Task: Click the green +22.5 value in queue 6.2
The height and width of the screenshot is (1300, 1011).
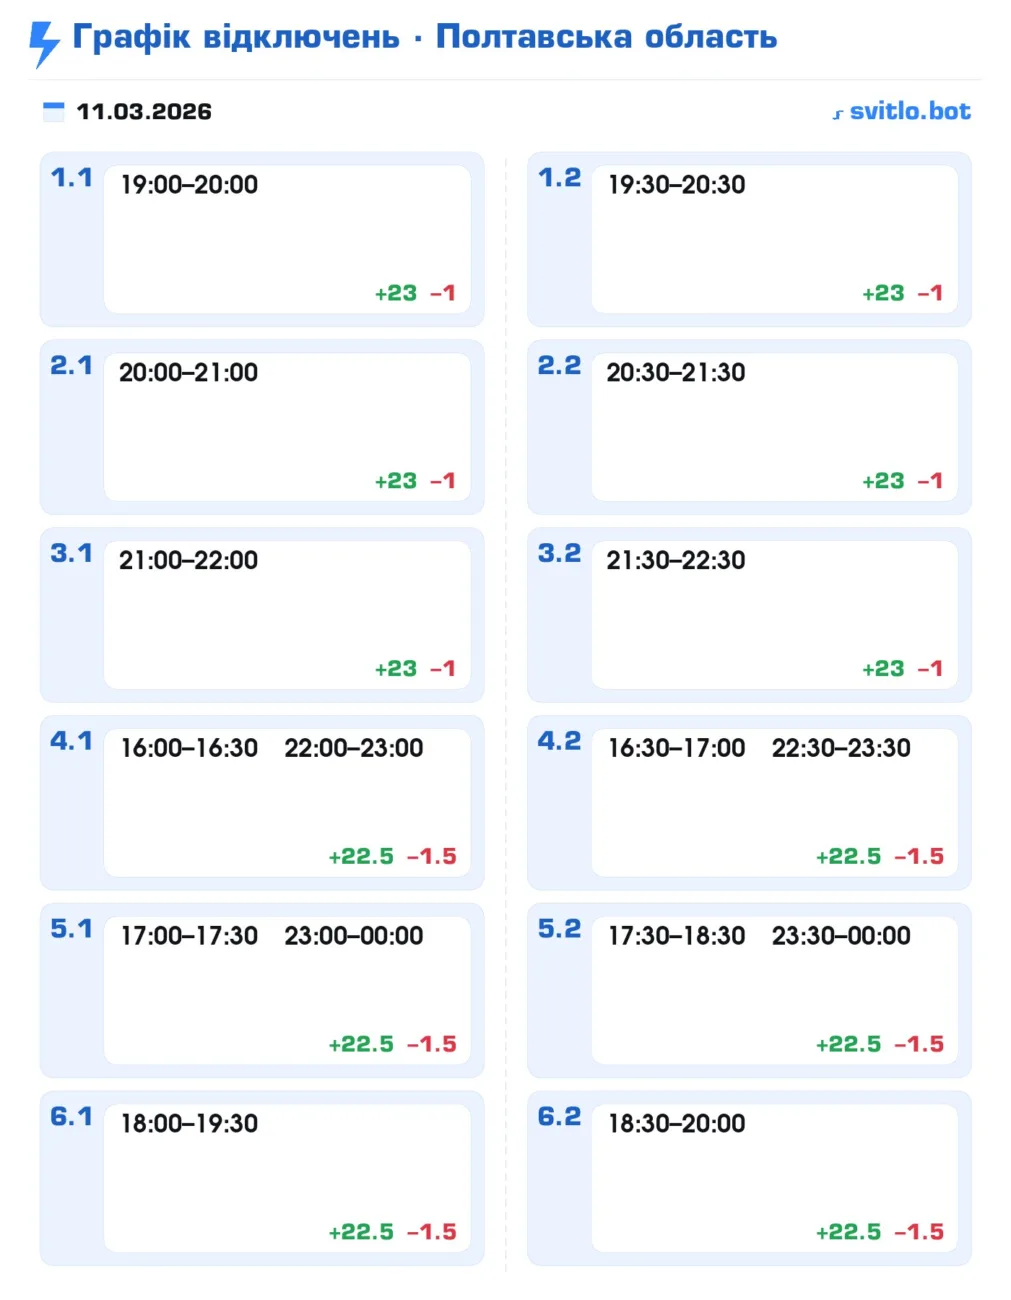Action: tap(848, 1232)
